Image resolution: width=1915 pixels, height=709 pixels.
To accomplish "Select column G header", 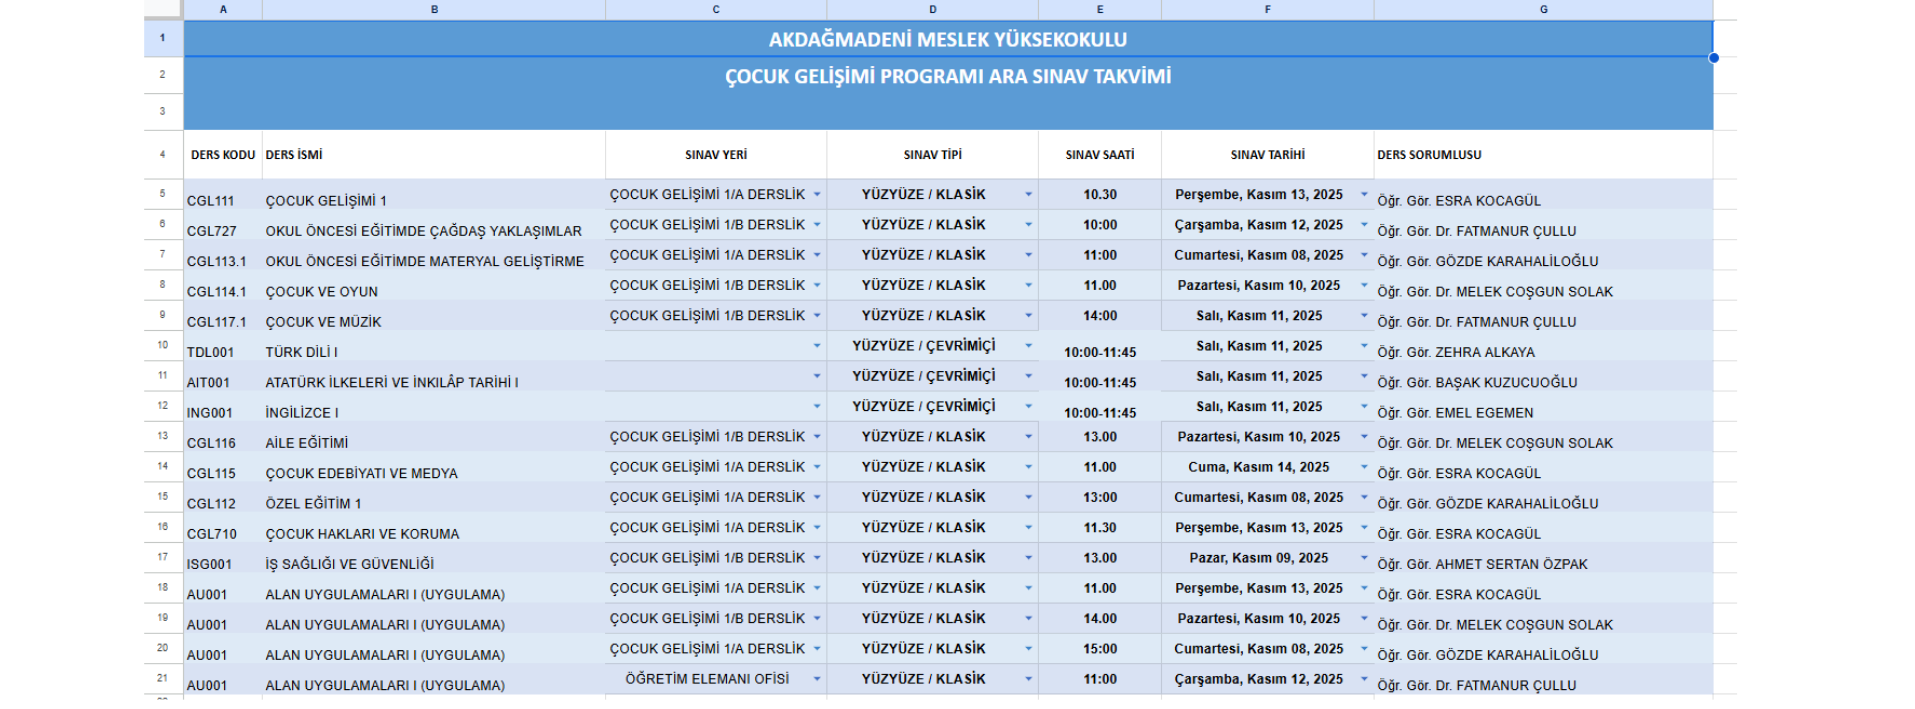I will click(x=1543, y=9).
